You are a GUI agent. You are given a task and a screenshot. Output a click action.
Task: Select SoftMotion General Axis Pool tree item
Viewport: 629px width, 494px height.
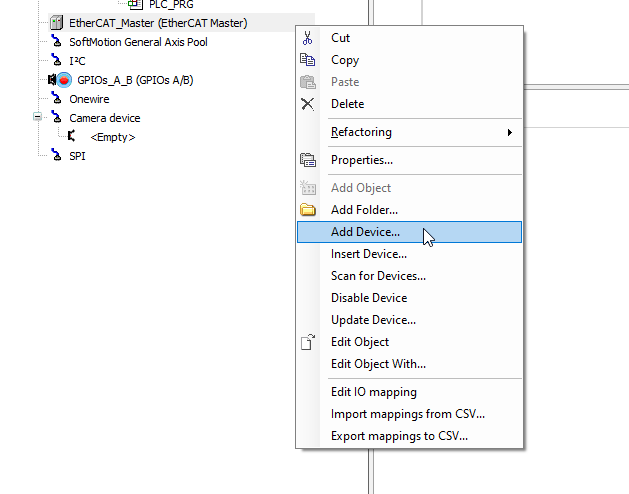[138, 42]
